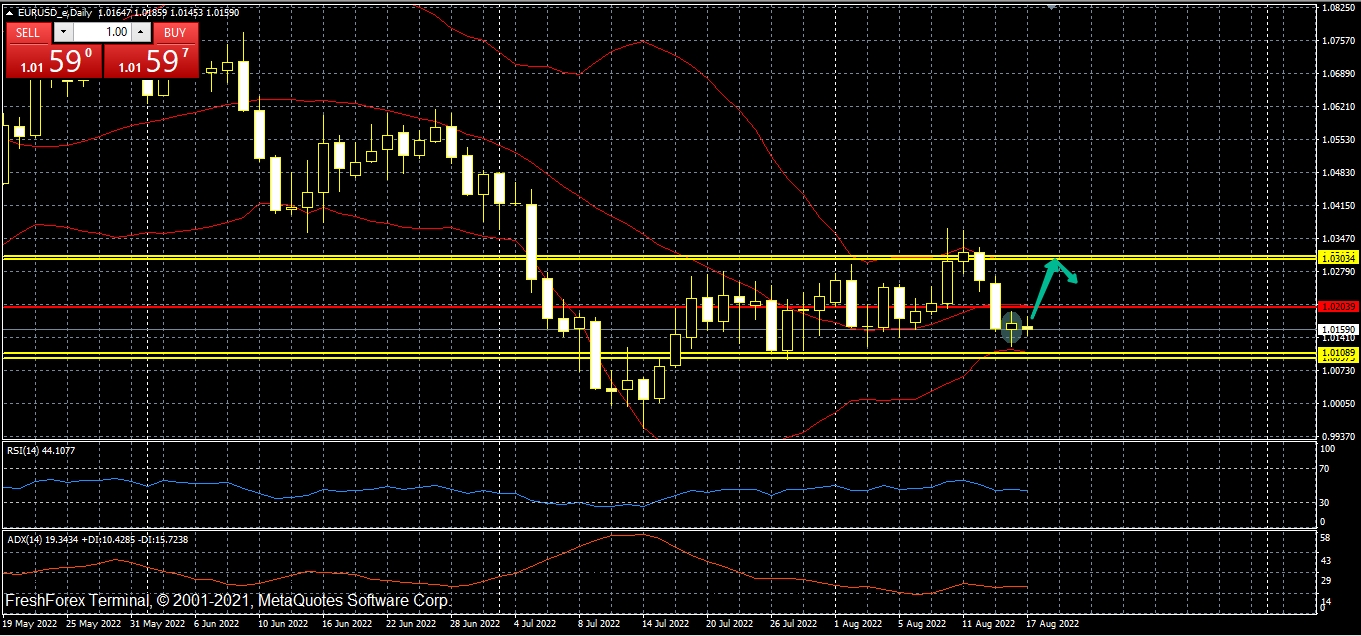This screenshot has height=636, width=1361.
Task: Click the 1.00 lot volume field
Action: click(106, 32)
